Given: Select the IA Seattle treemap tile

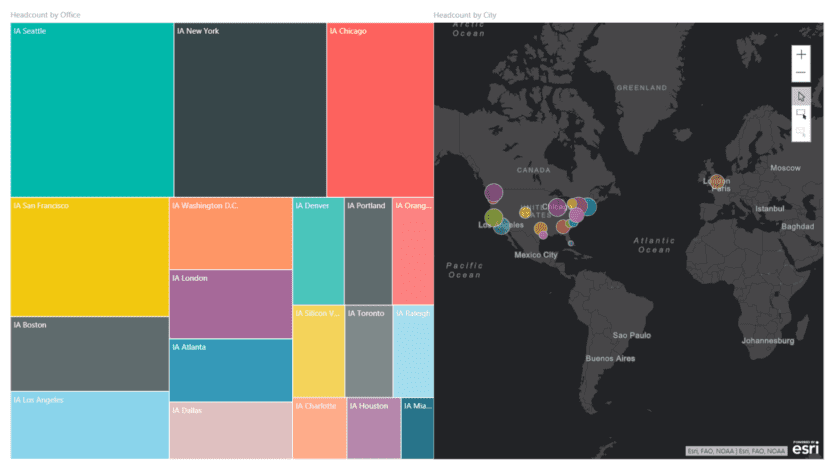Looking at the screenshot, I should coord(92,110).
